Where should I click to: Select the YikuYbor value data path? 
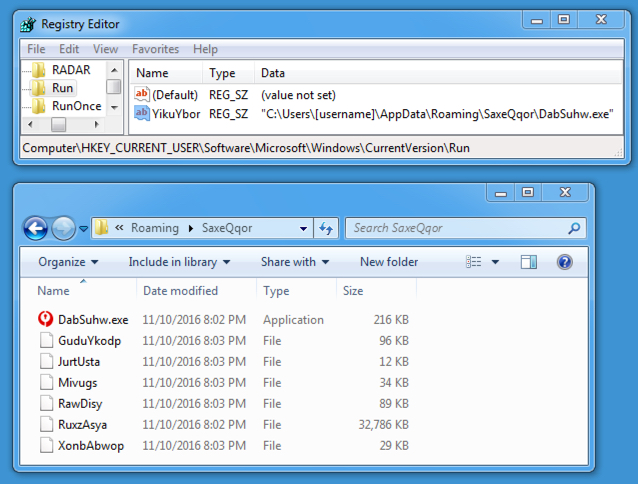coord(437,114)
